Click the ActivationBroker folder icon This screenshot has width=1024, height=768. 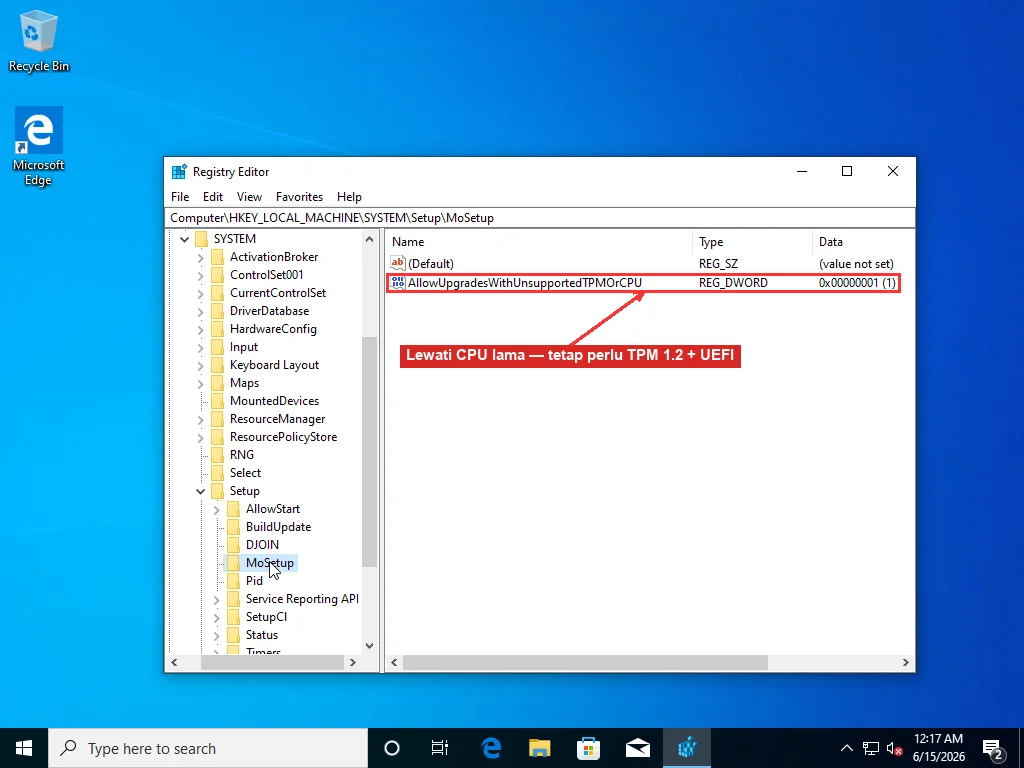(x=217, y=257)
